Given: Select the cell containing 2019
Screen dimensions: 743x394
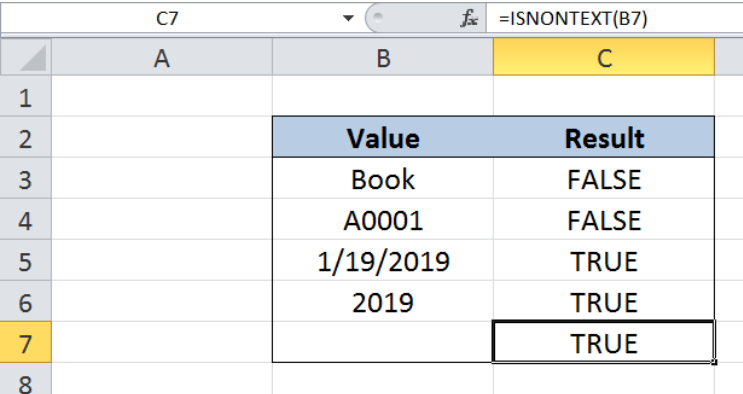Looking at the screenshot, I should click(383, 302).
